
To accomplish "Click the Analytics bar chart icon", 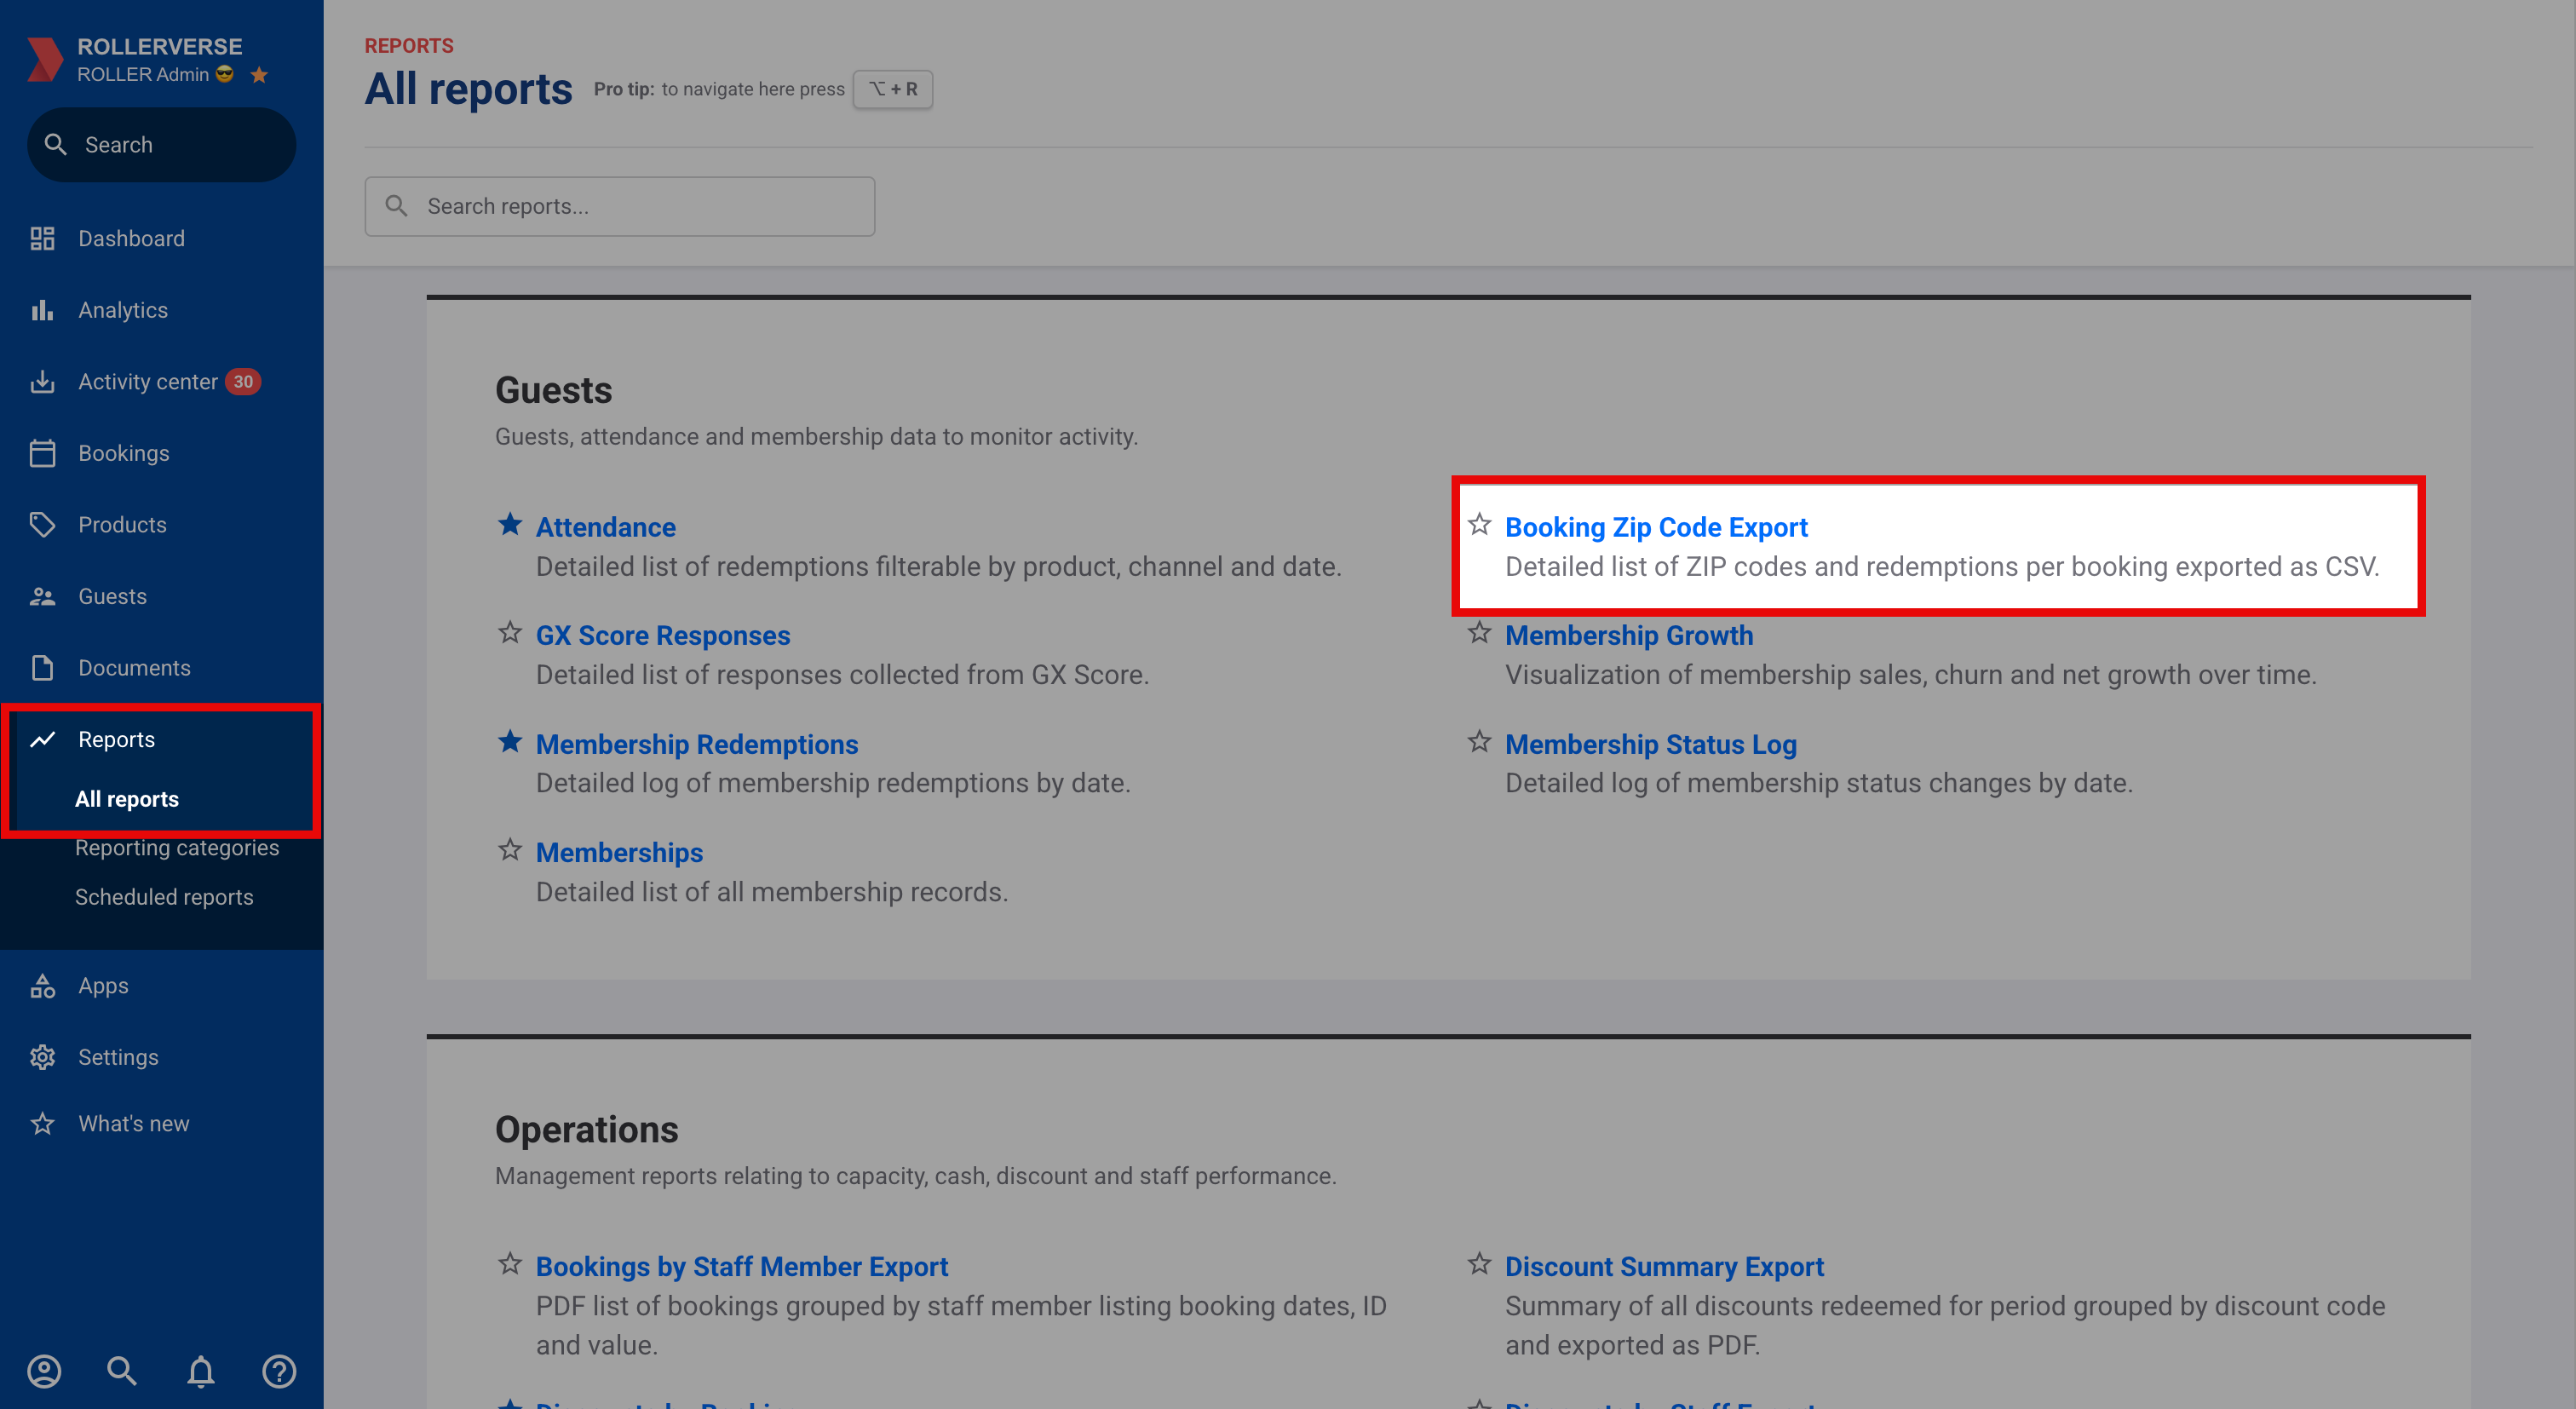I will pos(42,310).
